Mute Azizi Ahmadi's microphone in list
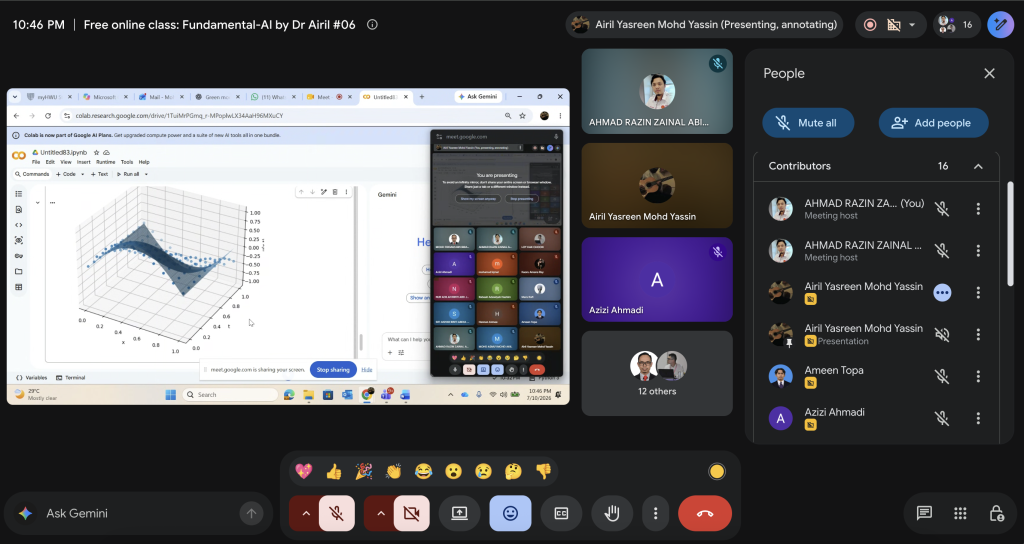Viewport: 1024px width, 544px height. click(x=942, y=418)
